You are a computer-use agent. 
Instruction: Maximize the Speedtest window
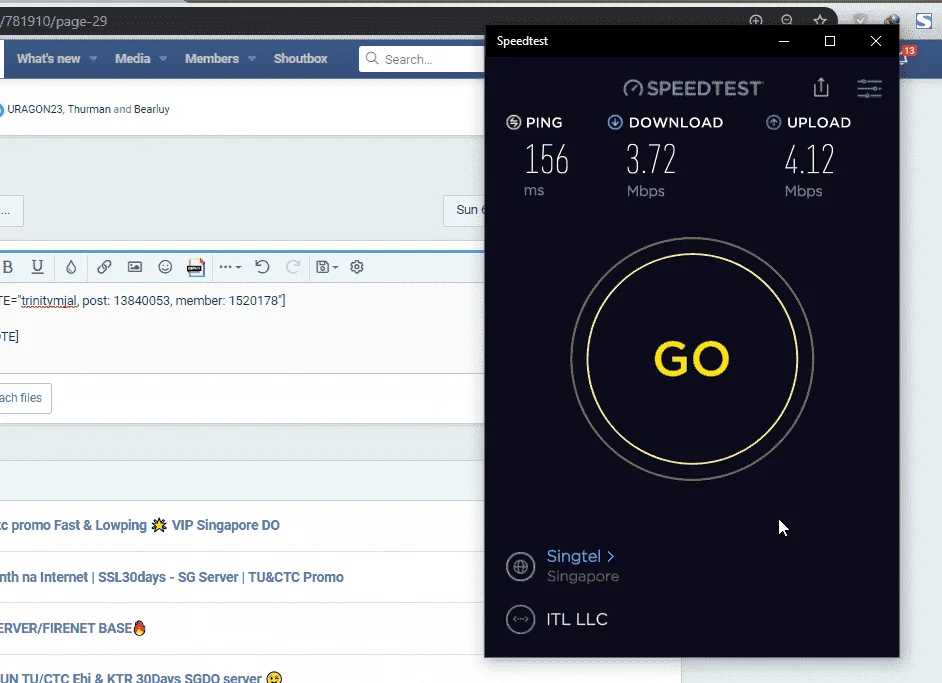tap(830, 41)
